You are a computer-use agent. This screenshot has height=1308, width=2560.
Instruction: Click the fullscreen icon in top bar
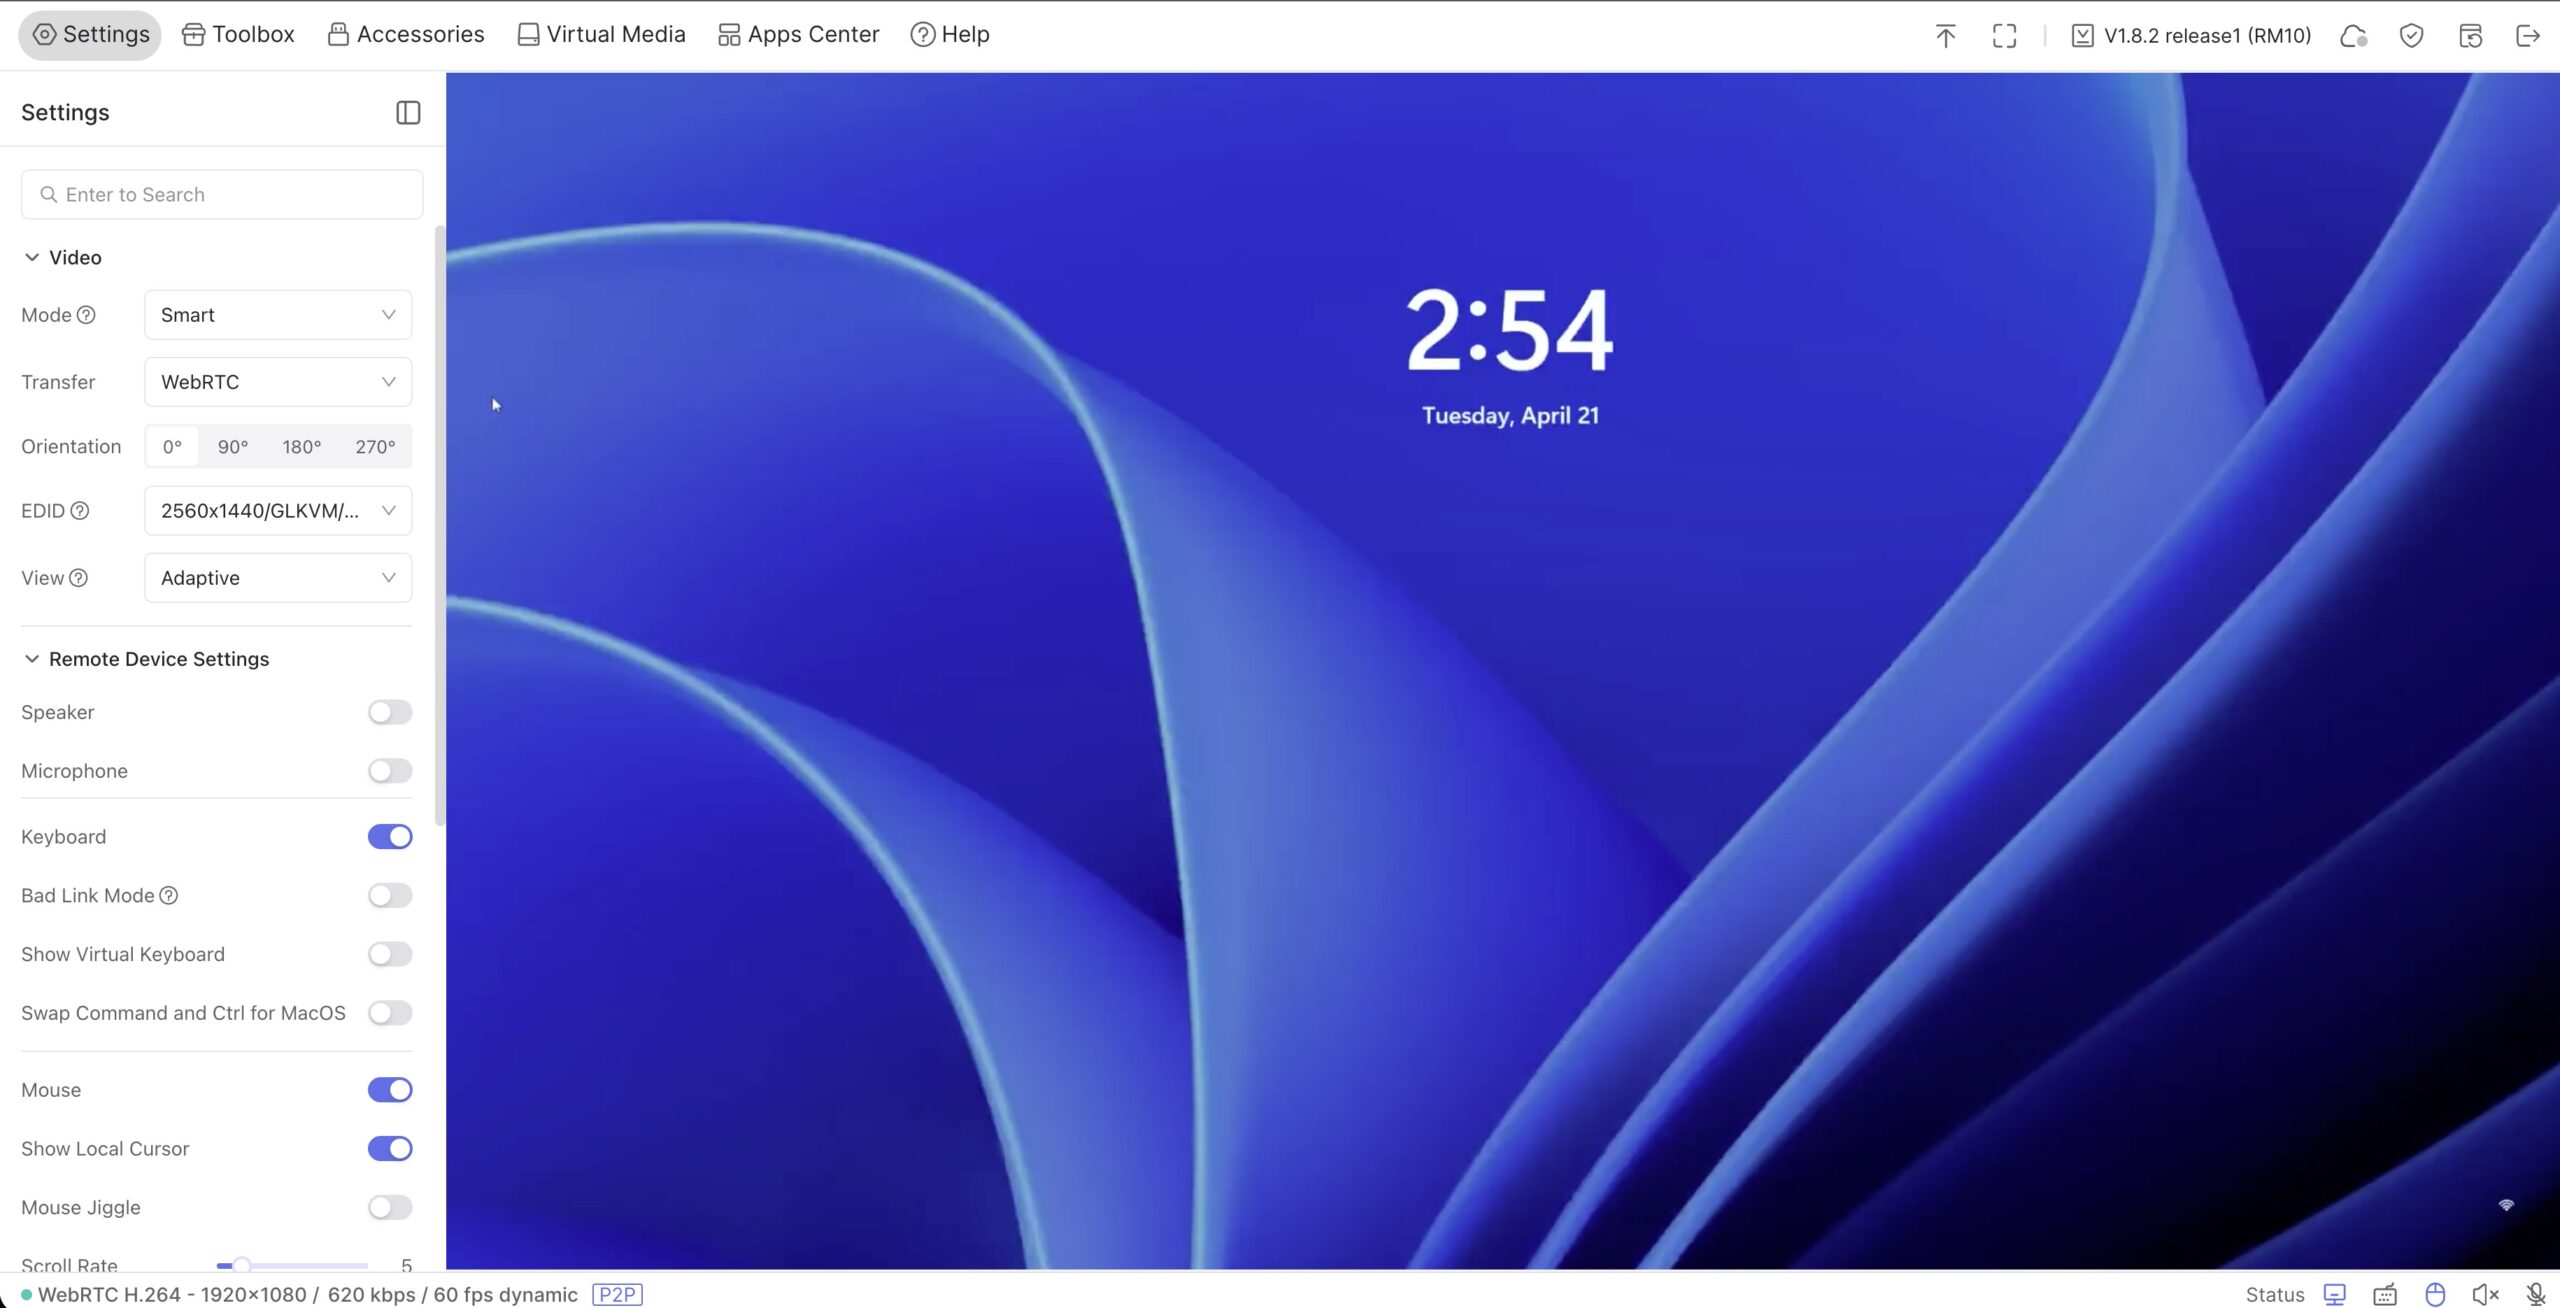(x=2004, y=36)
